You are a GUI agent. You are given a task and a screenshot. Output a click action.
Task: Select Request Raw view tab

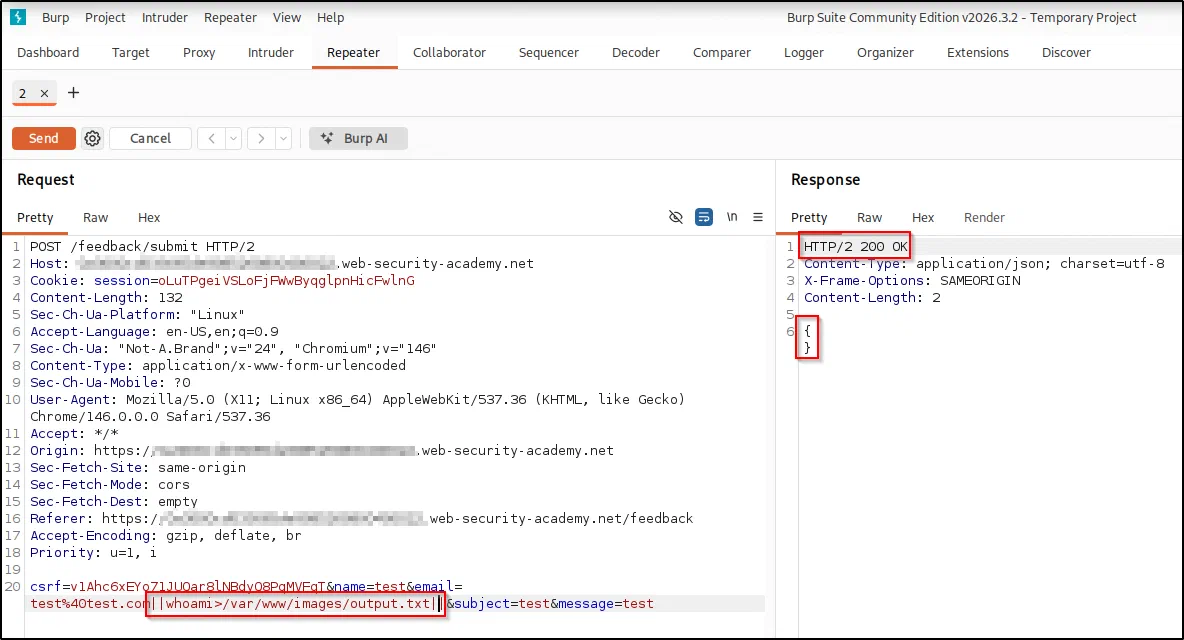pos(96,217)
